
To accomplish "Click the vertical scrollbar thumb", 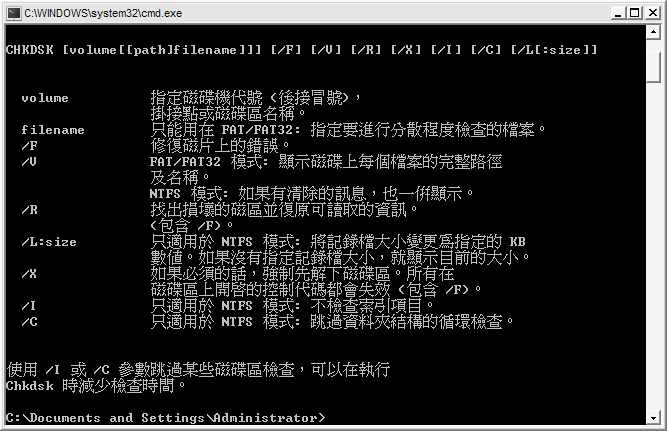I will tap(653, 61).
